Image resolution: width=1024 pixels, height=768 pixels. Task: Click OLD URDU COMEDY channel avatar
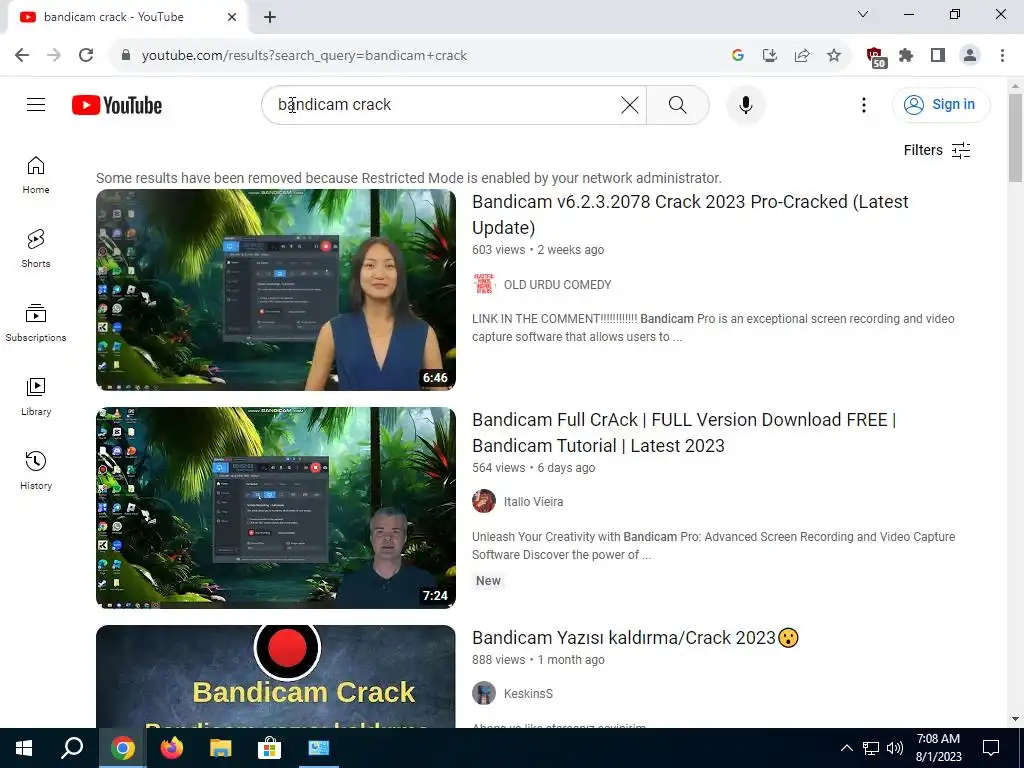[x=484, y=285]
